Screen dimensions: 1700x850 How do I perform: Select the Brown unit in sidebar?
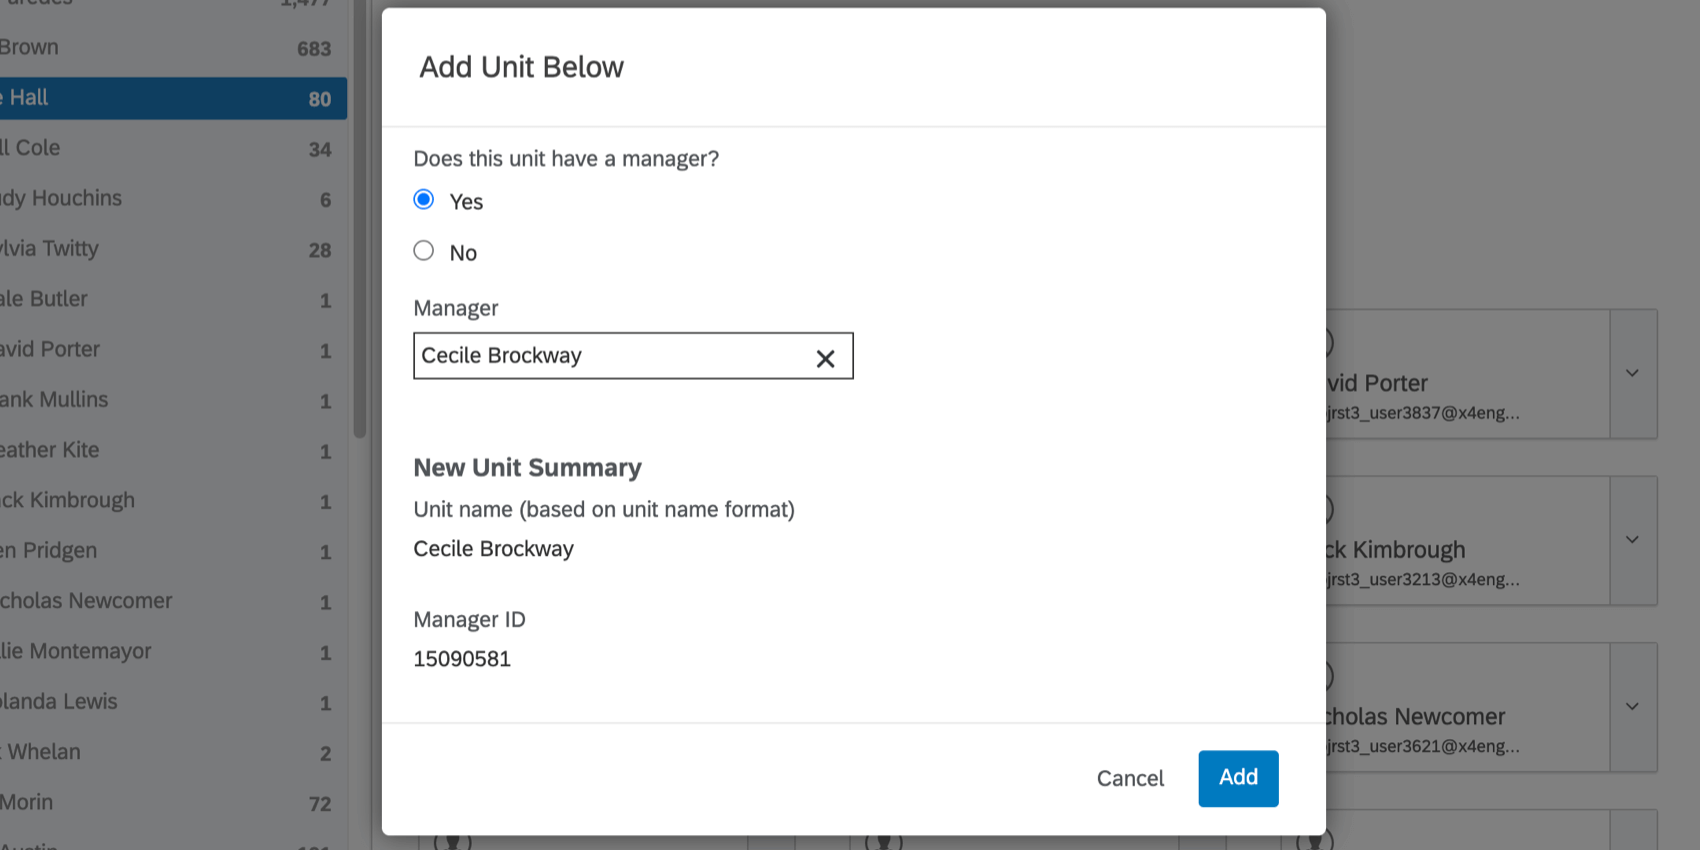click(x=170, y=48)
